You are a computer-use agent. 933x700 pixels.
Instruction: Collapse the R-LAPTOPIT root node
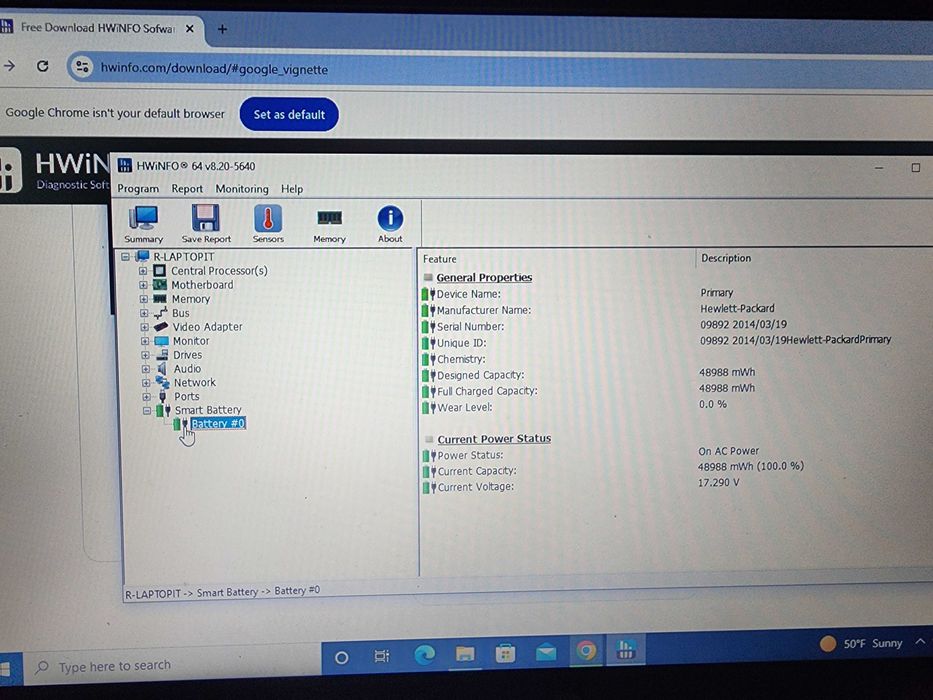[125, 257]
